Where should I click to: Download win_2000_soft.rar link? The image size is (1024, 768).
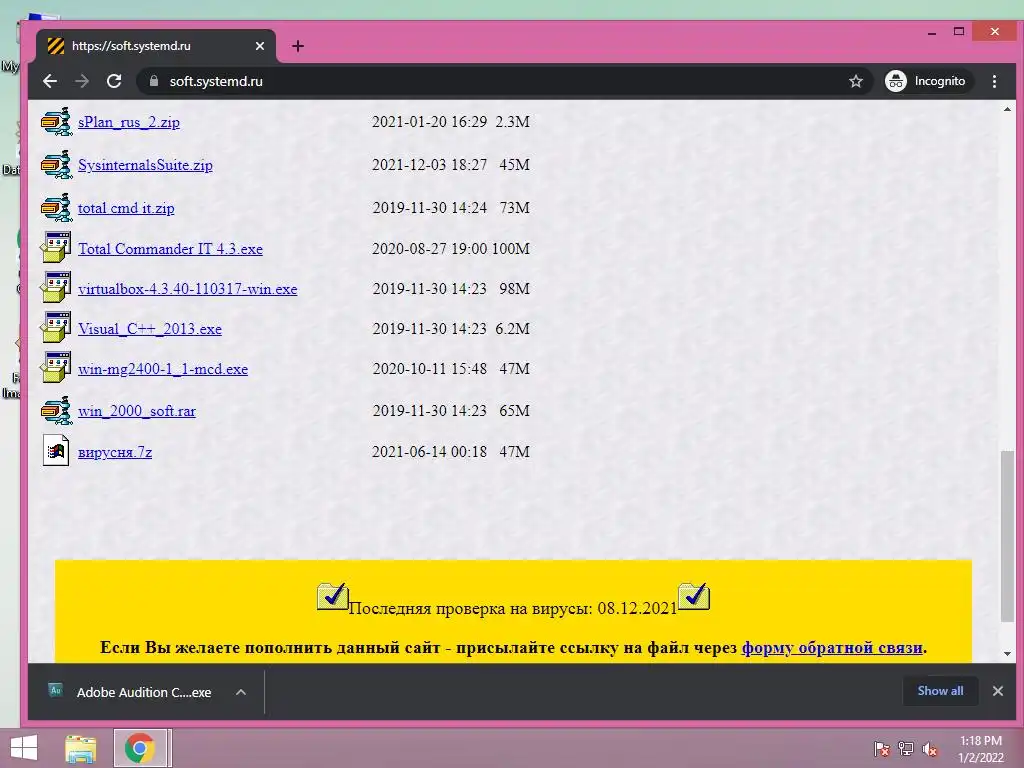[136, 411]
